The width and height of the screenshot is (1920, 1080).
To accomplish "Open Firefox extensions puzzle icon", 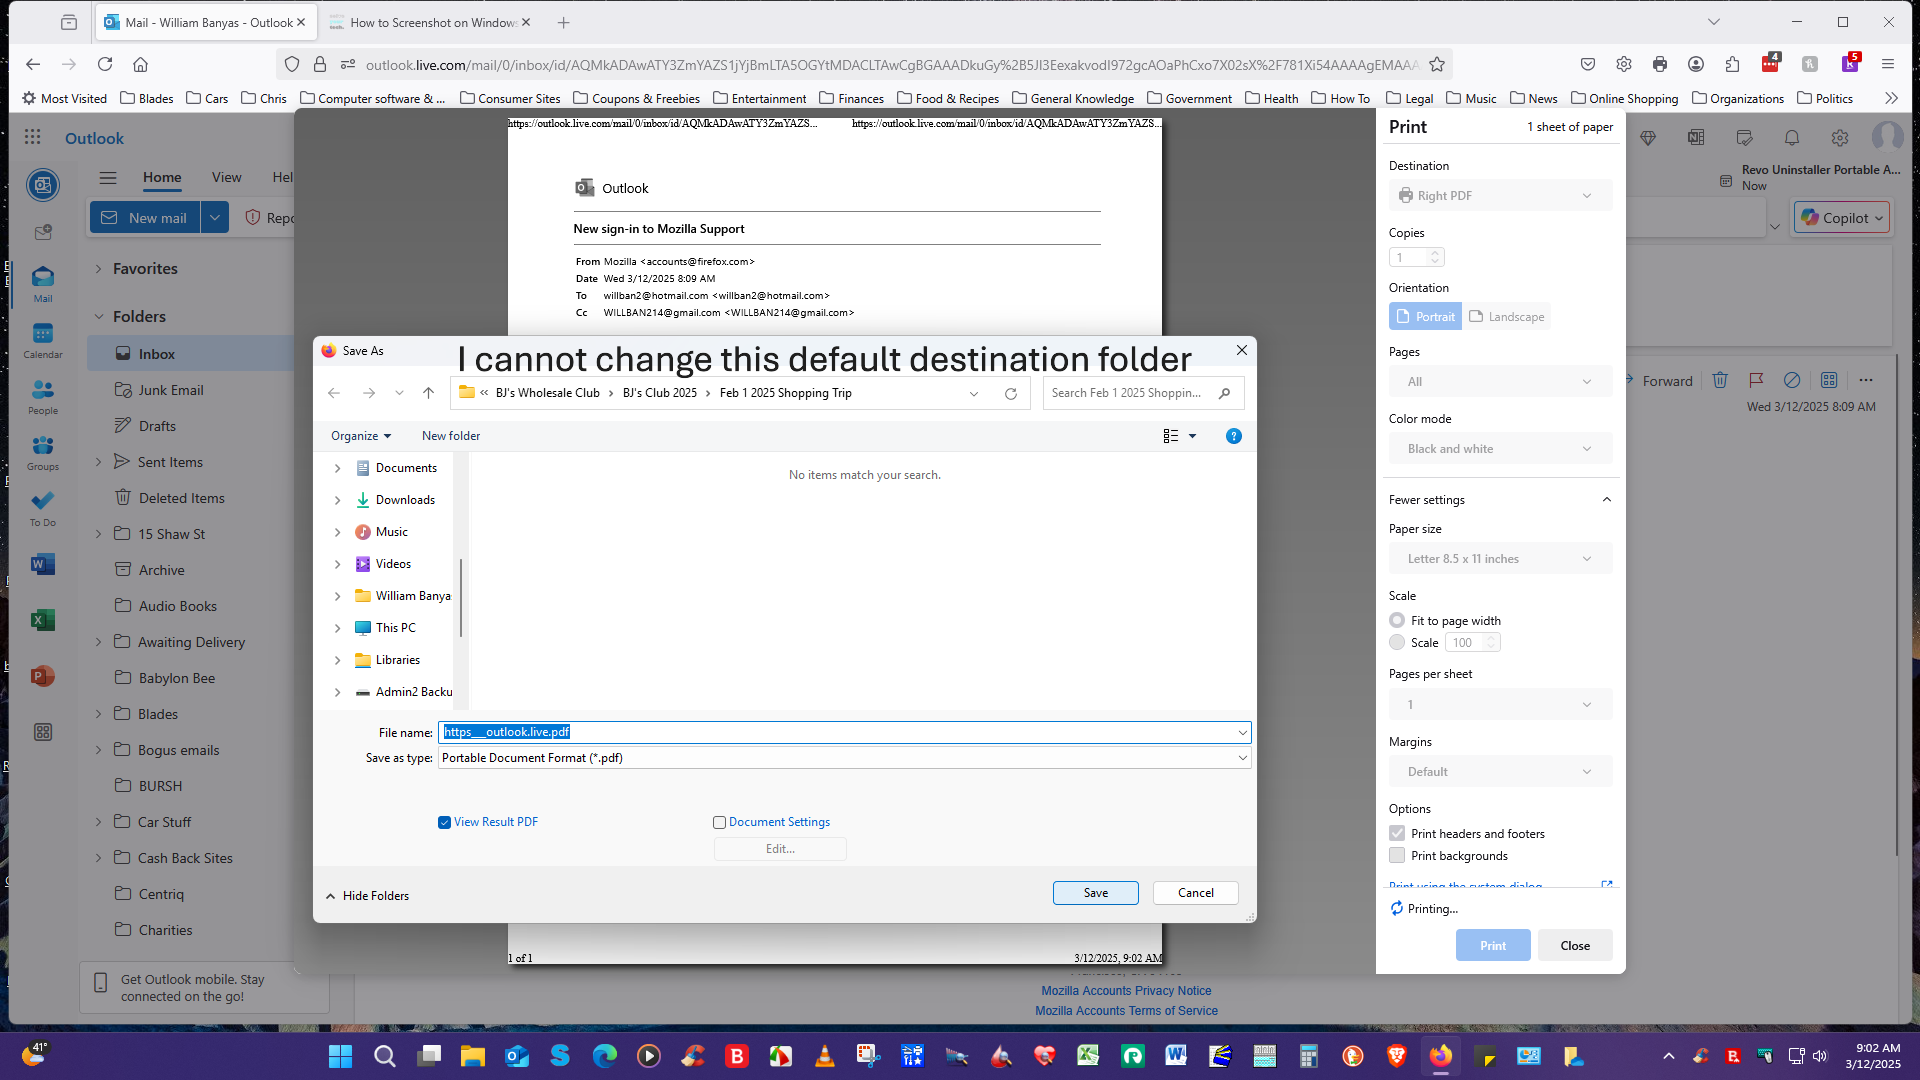I will pyautogui.click(x=1732, y=64).
